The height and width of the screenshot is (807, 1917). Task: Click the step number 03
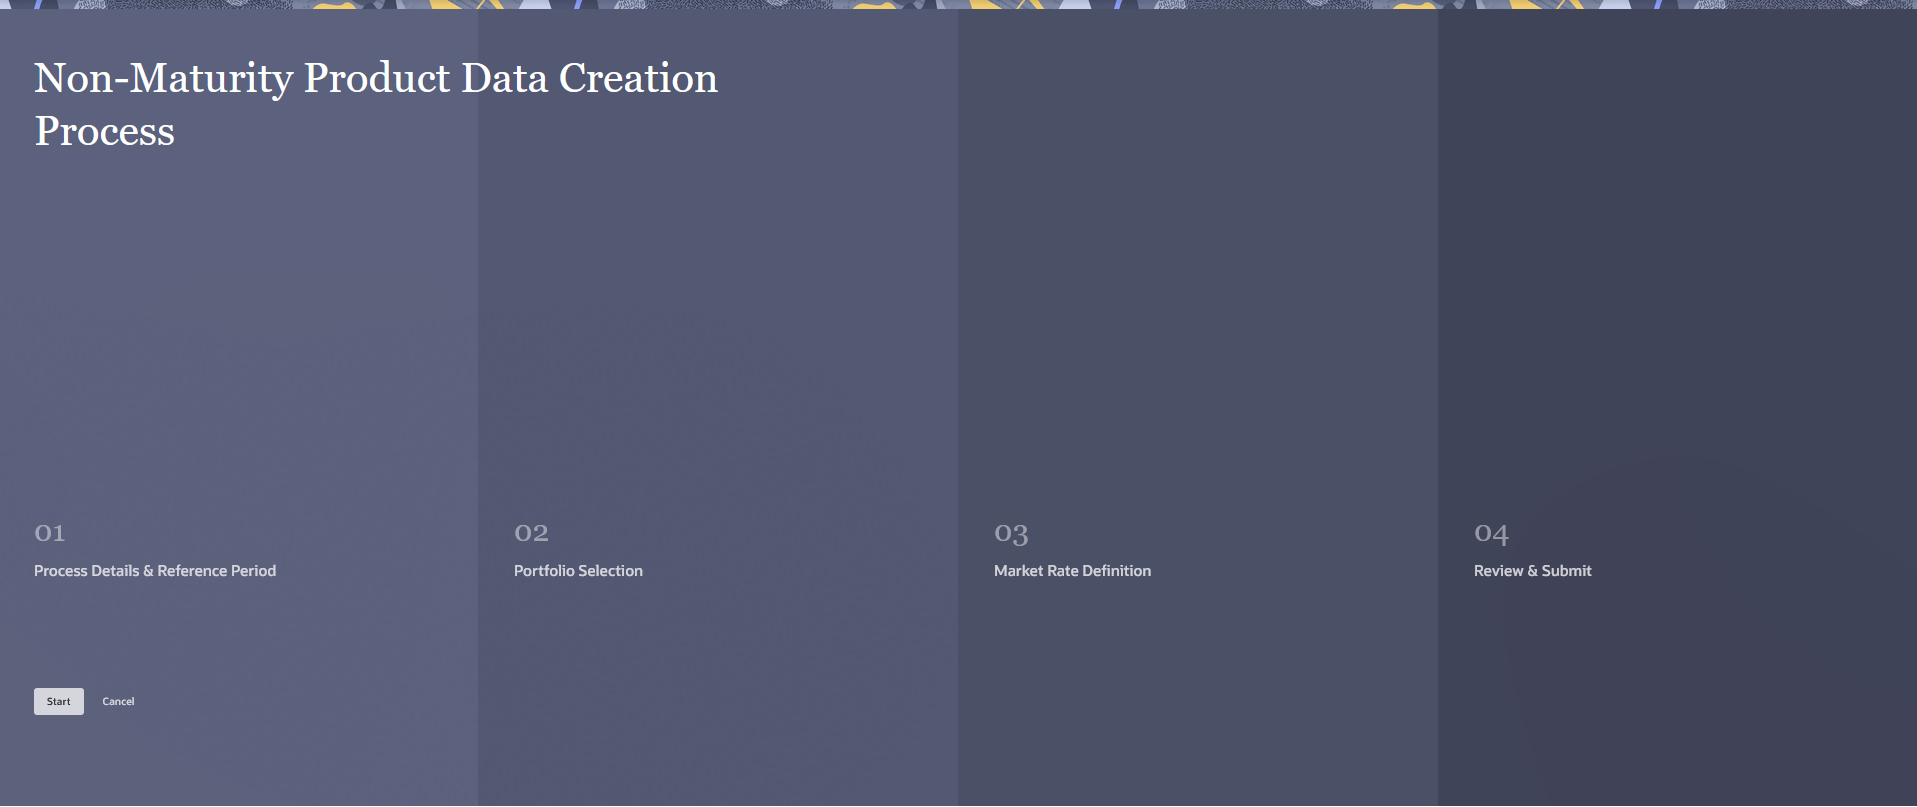coord(1011,534)
